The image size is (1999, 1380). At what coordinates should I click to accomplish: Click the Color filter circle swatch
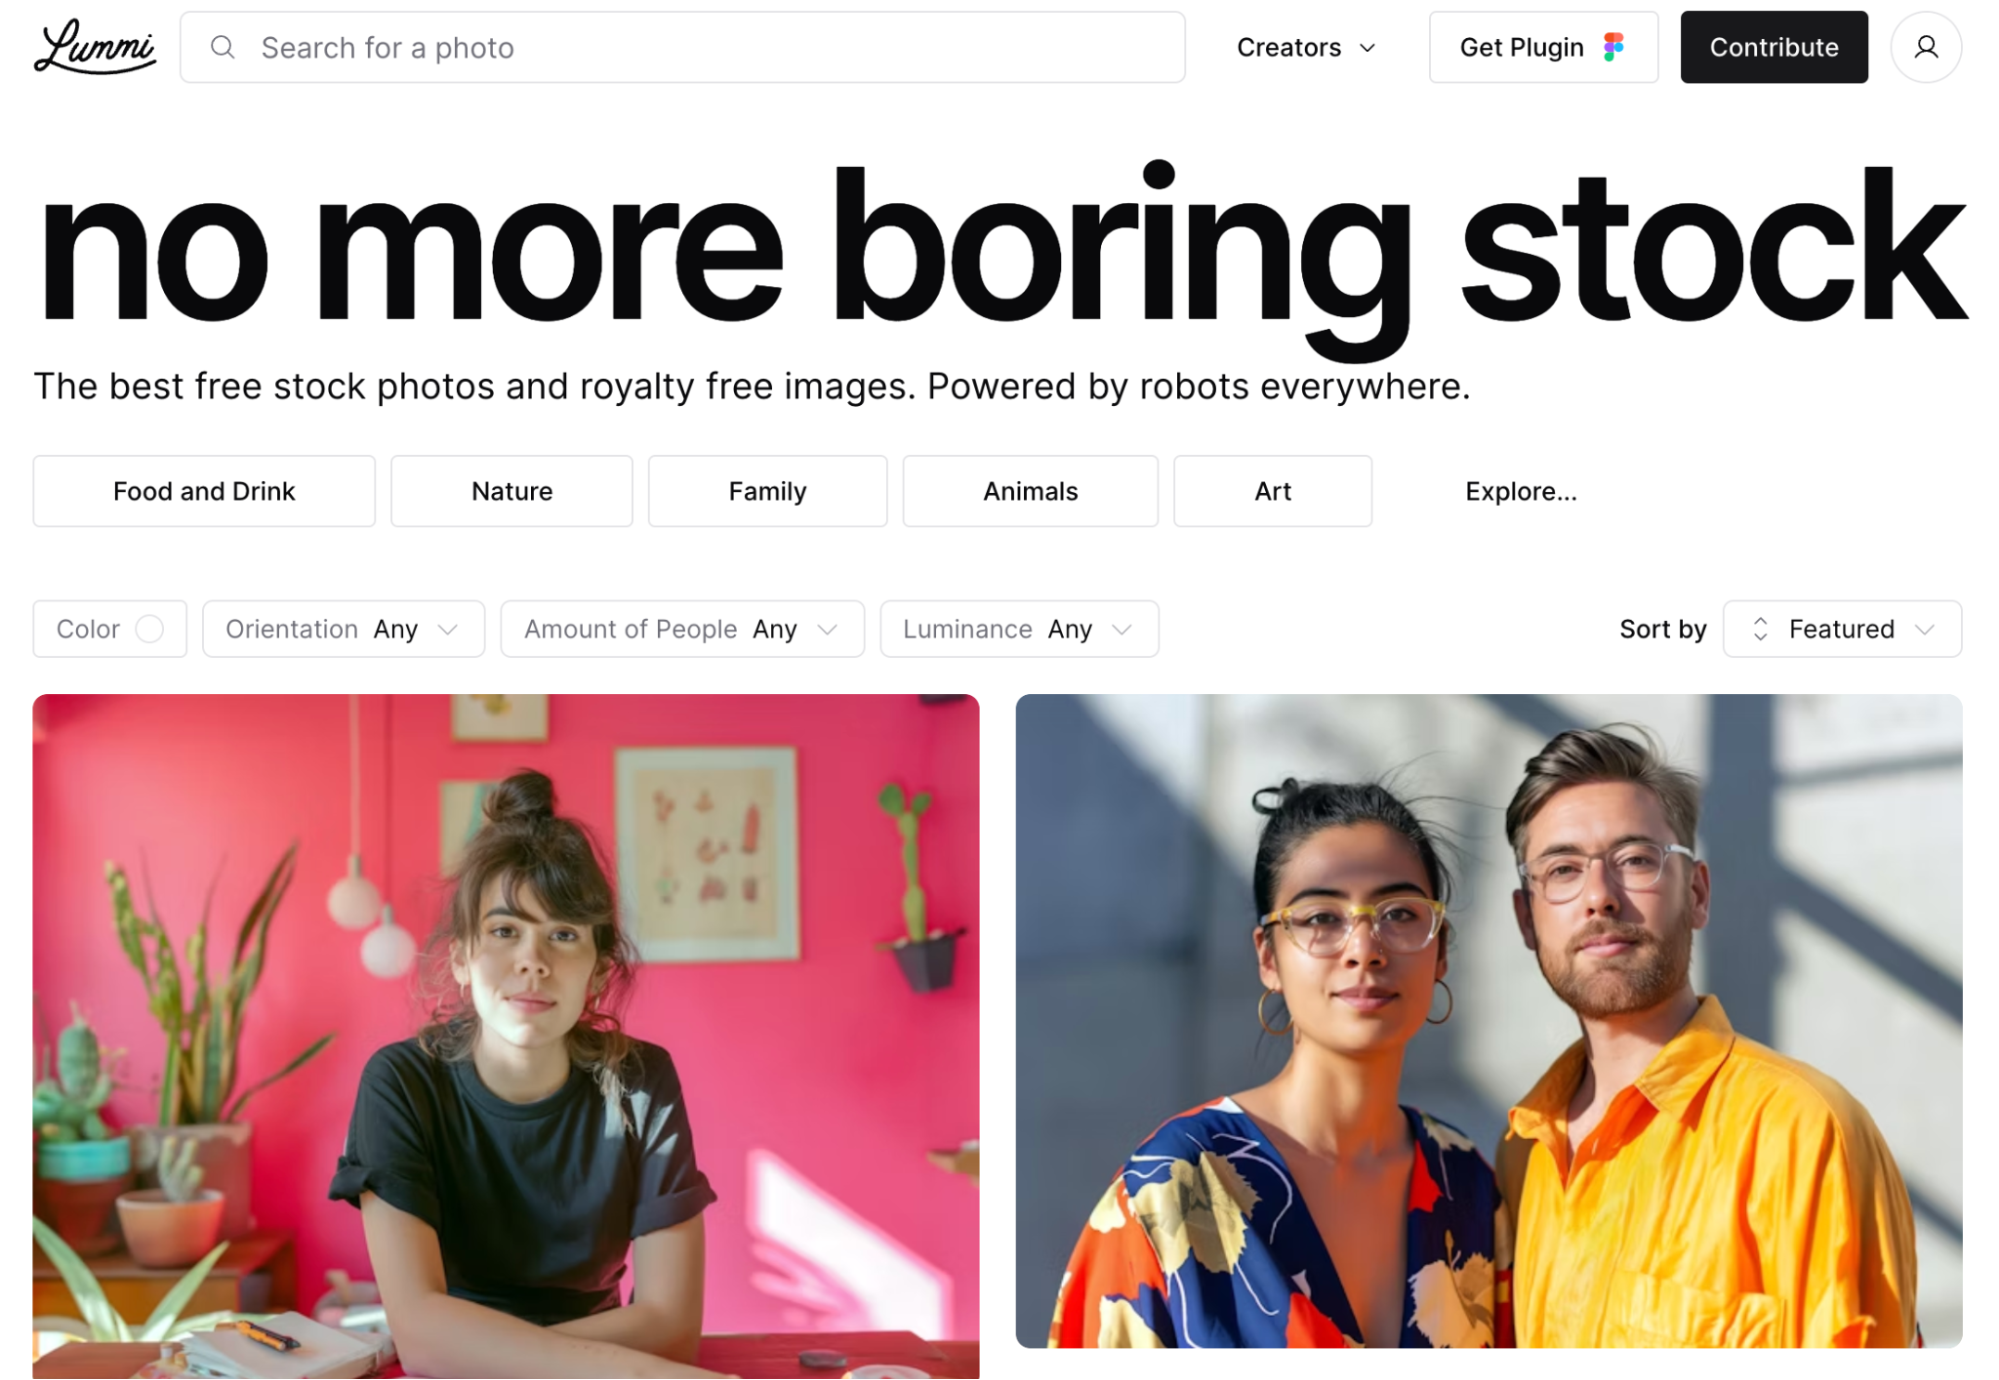(x=150, y=629)
